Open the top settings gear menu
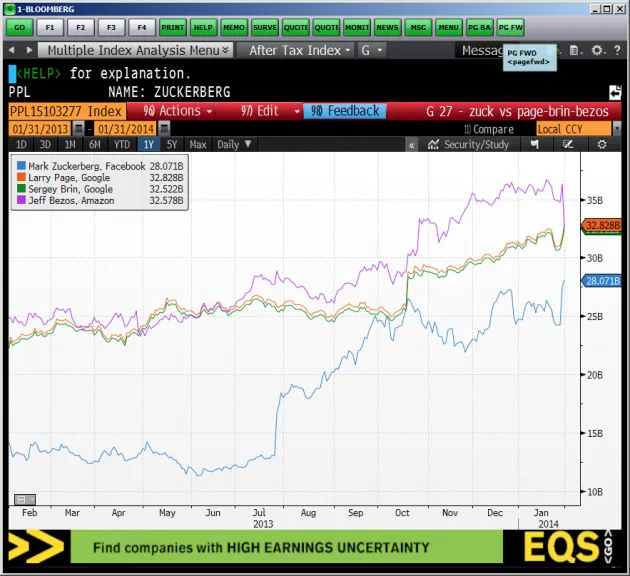Image resolution: width=630 pixels, height=576 pixels. (597, 50)
